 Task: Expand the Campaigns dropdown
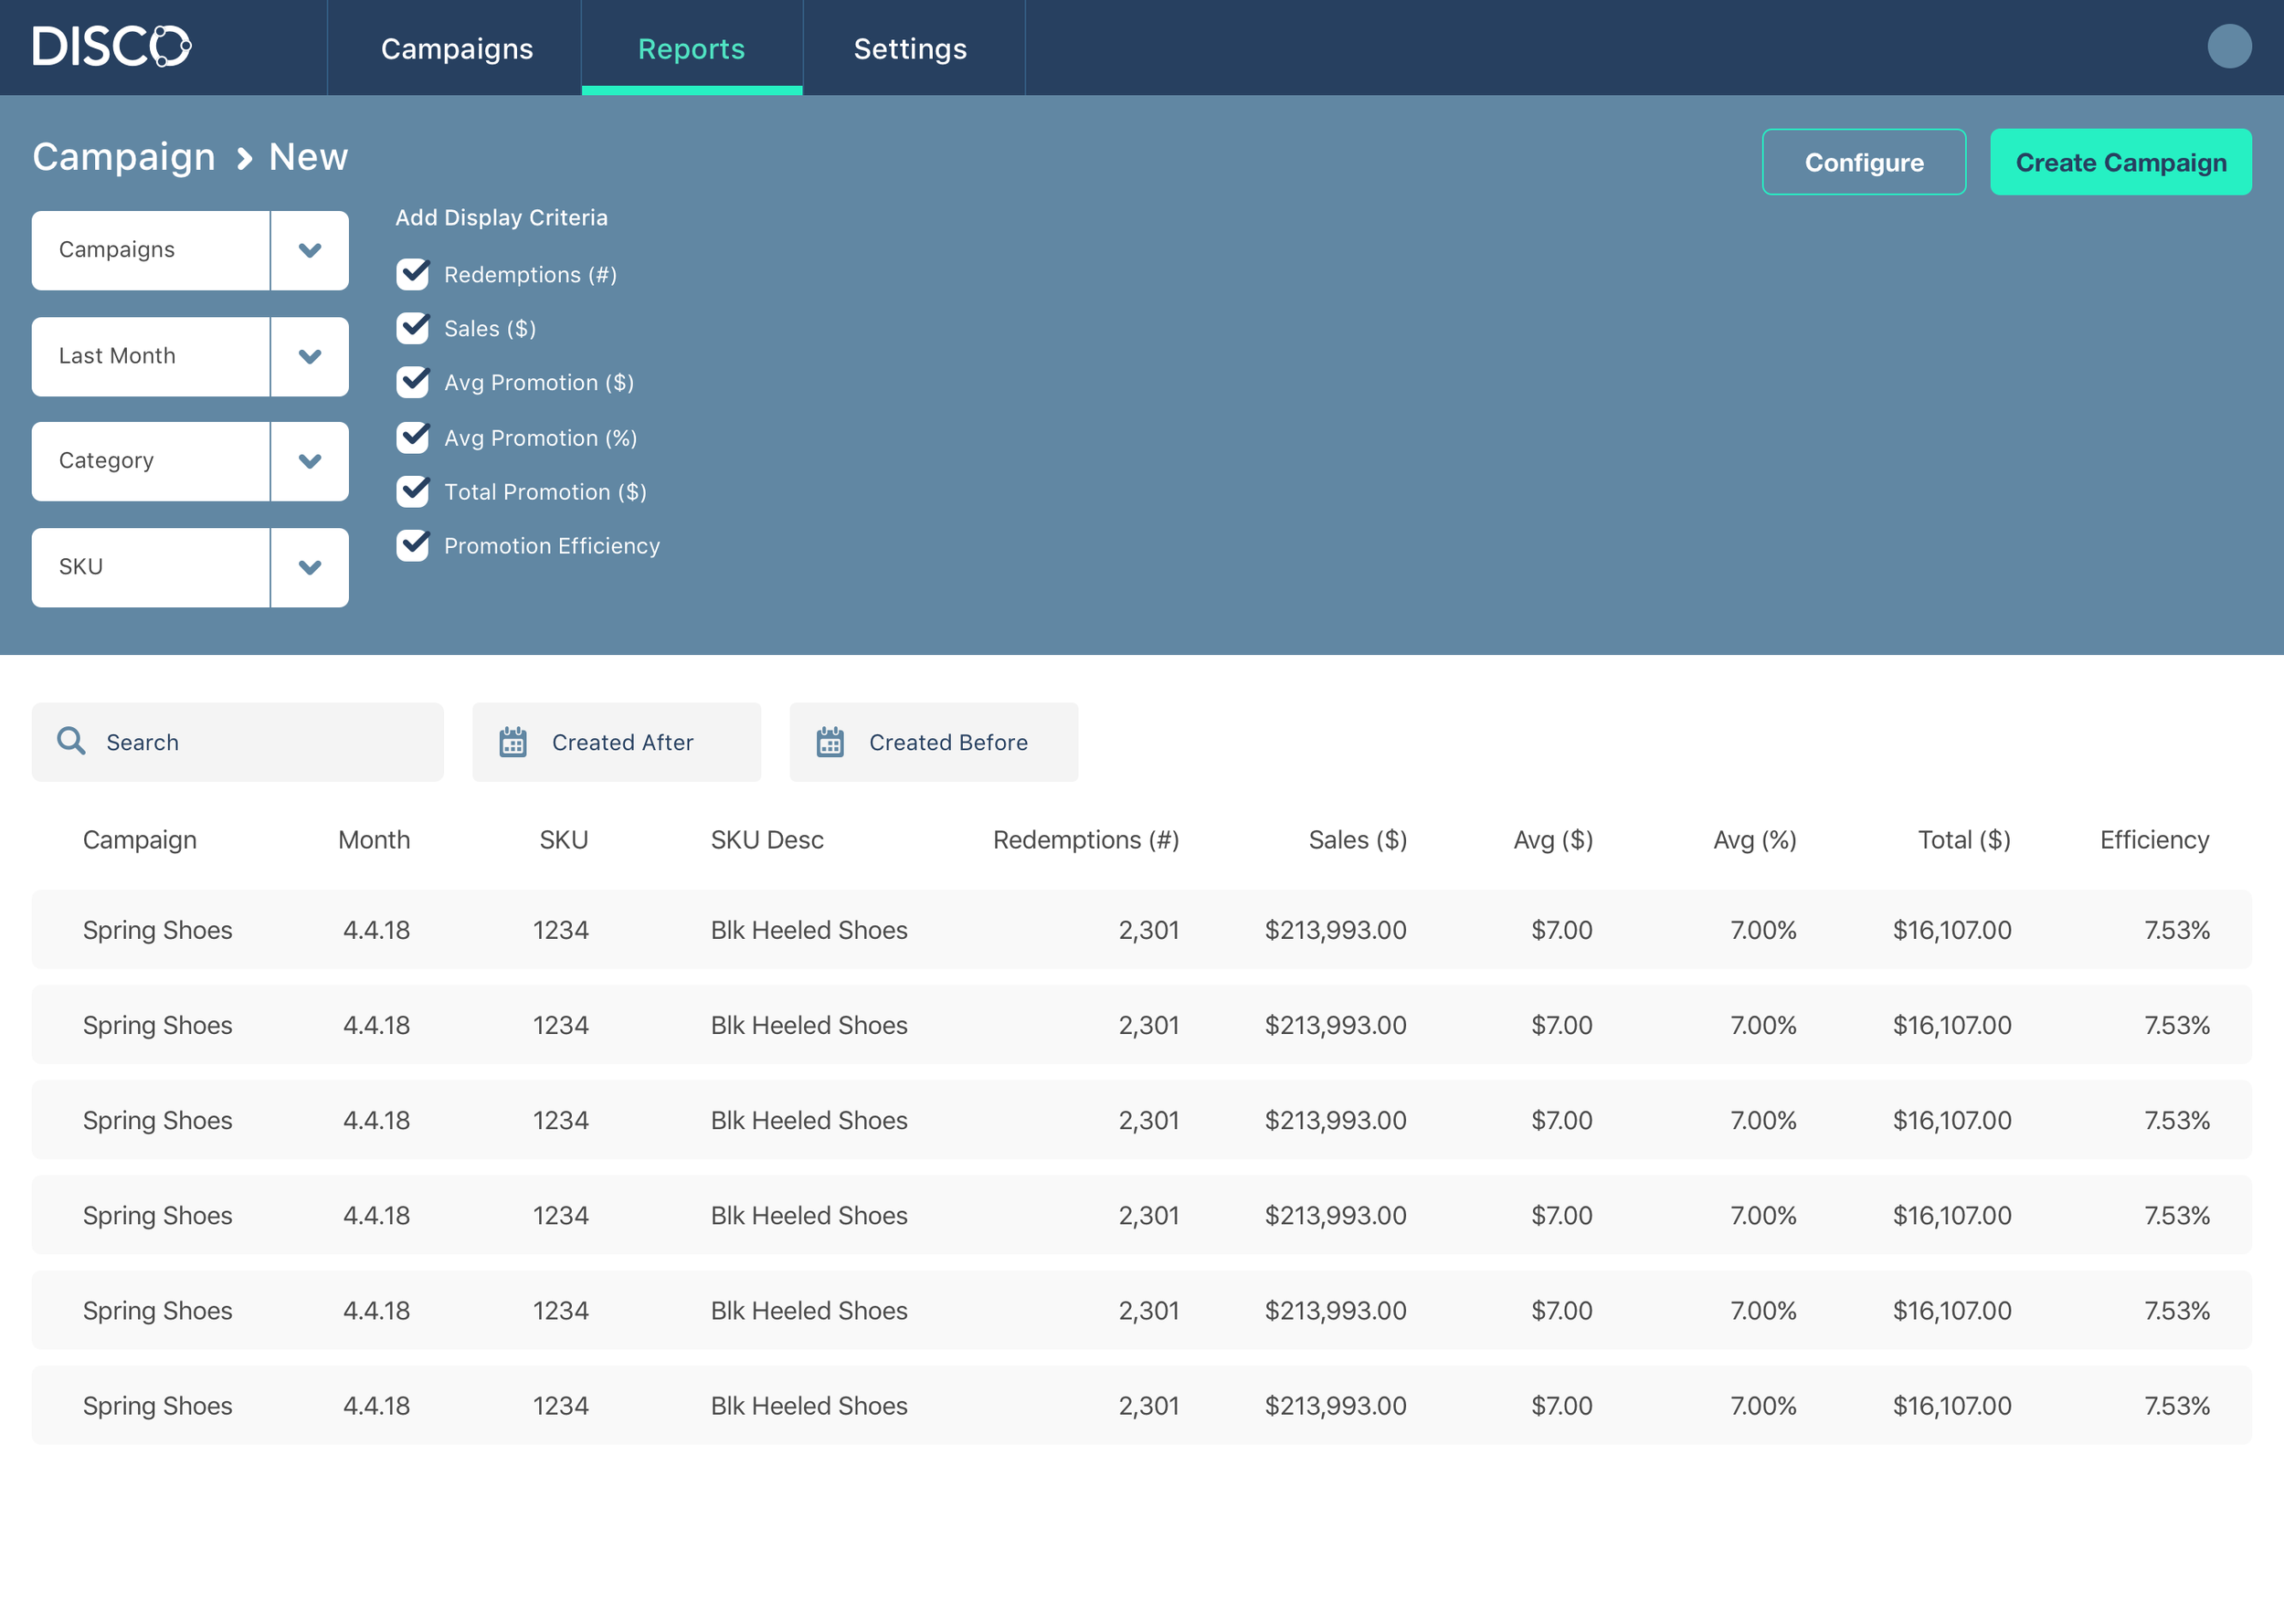tap(309, 250)
